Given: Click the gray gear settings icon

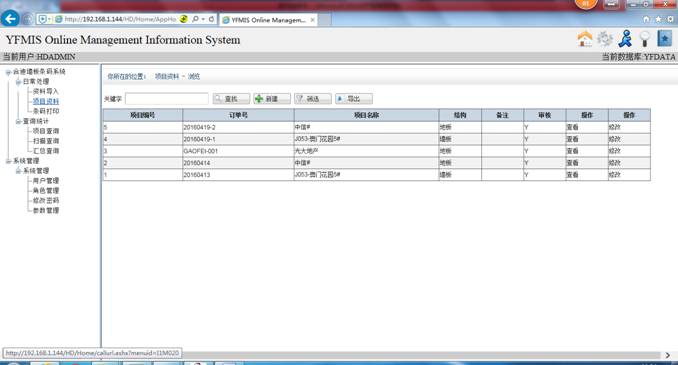Looking at the screenshot, I should (x=604, y=39).
